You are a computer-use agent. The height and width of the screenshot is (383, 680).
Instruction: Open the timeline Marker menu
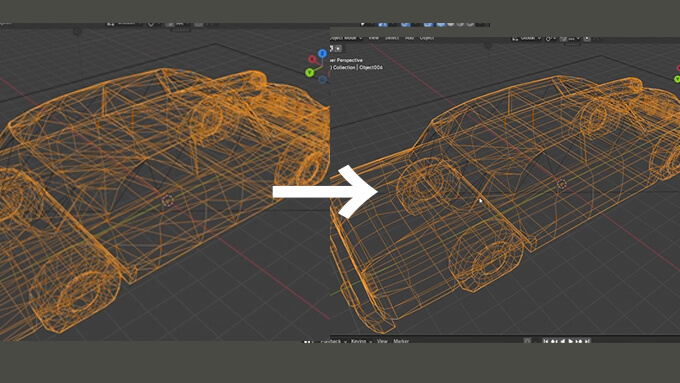click(x=401, y=341)
